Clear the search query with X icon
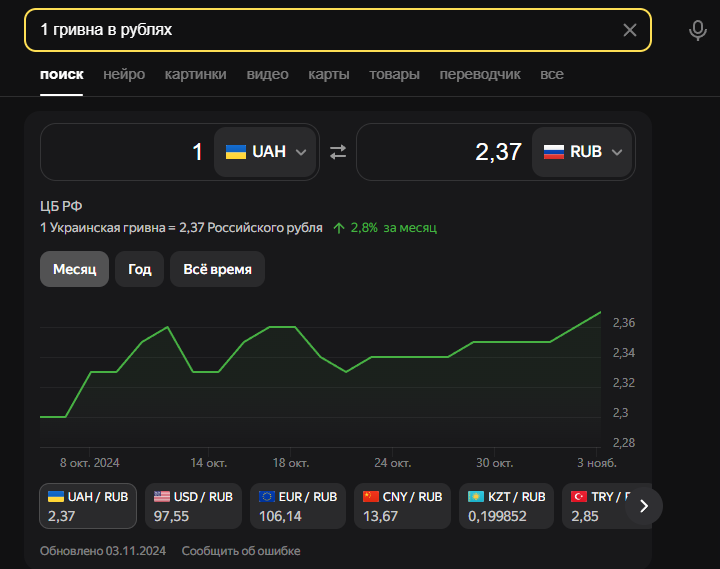 point(630,30)
